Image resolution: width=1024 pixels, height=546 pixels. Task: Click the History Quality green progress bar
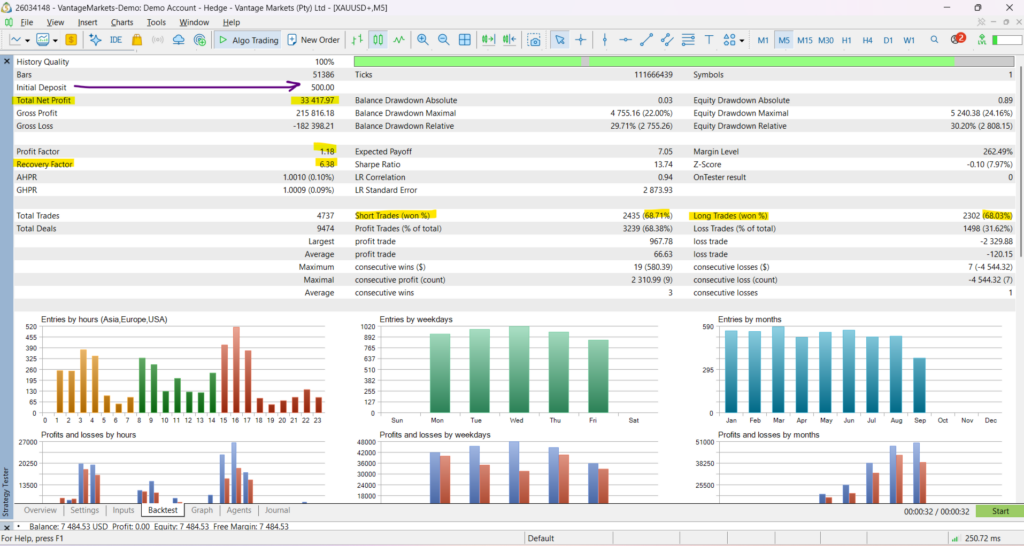(x=684, y=61)
